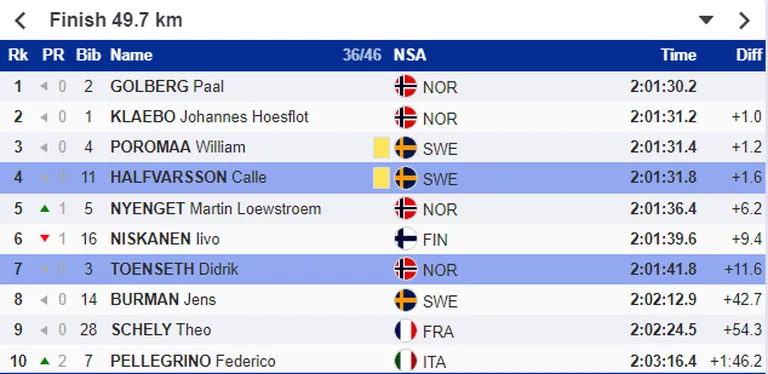
Task: Open BURMAN Jens athlete name
Action: 163,300
